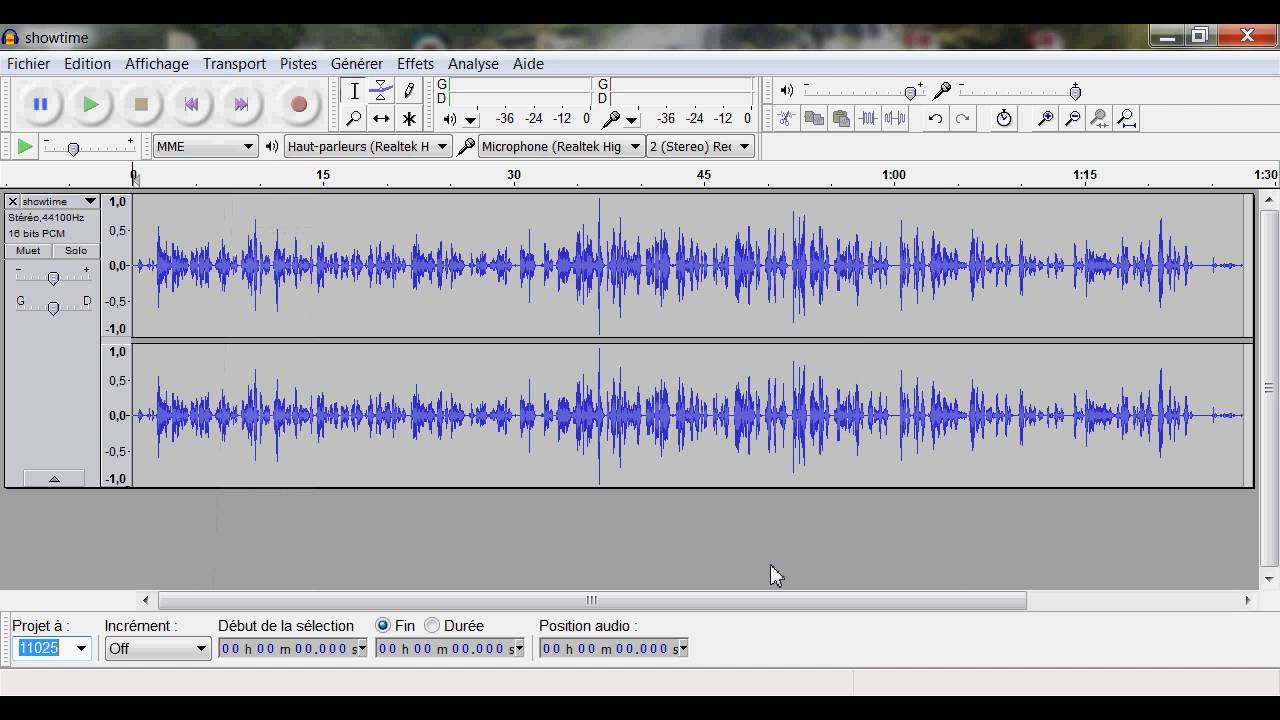Click the track gain slider handle
1280x720 pixels.
(53, 278)
